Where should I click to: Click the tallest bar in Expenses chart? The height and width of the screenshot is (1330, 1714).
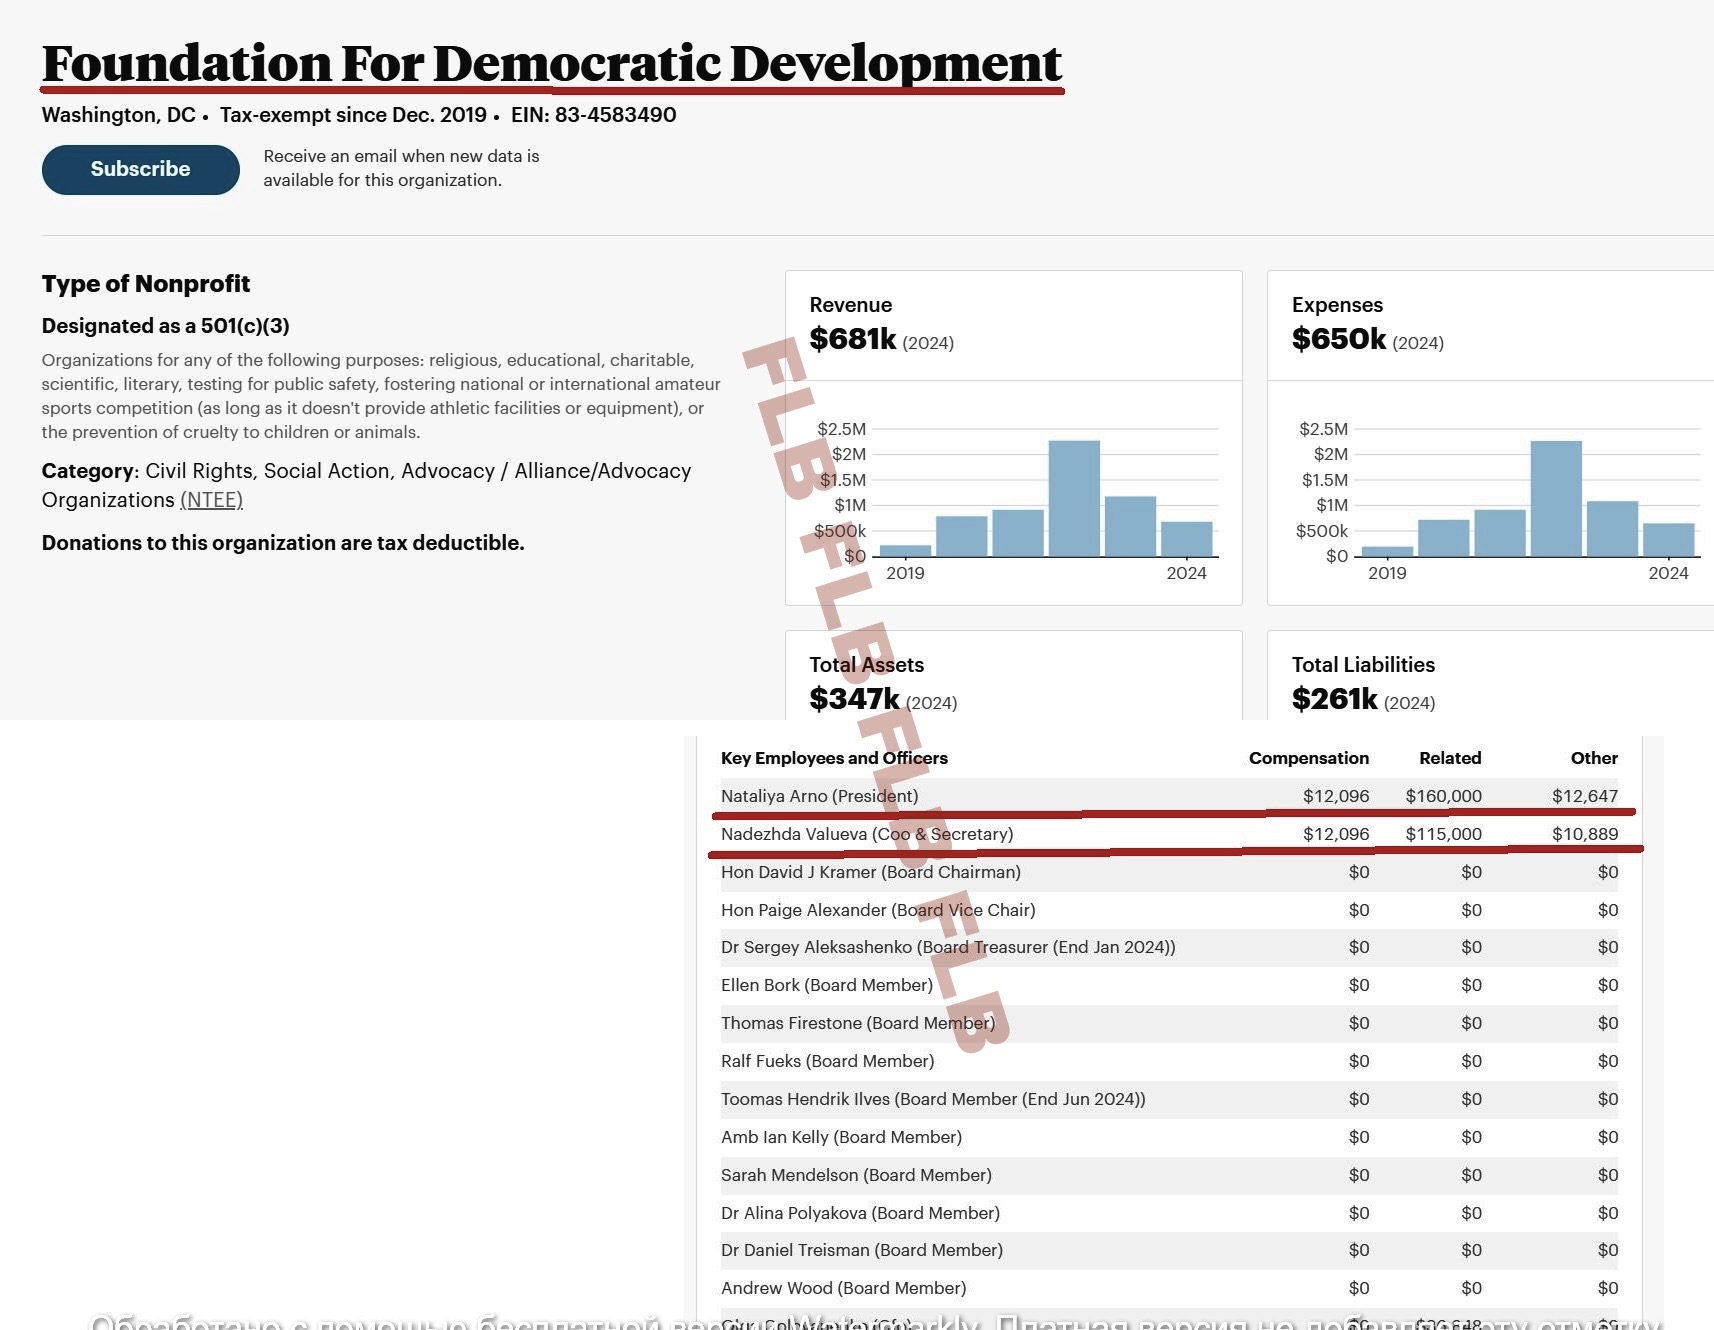tap(1556, 497)
